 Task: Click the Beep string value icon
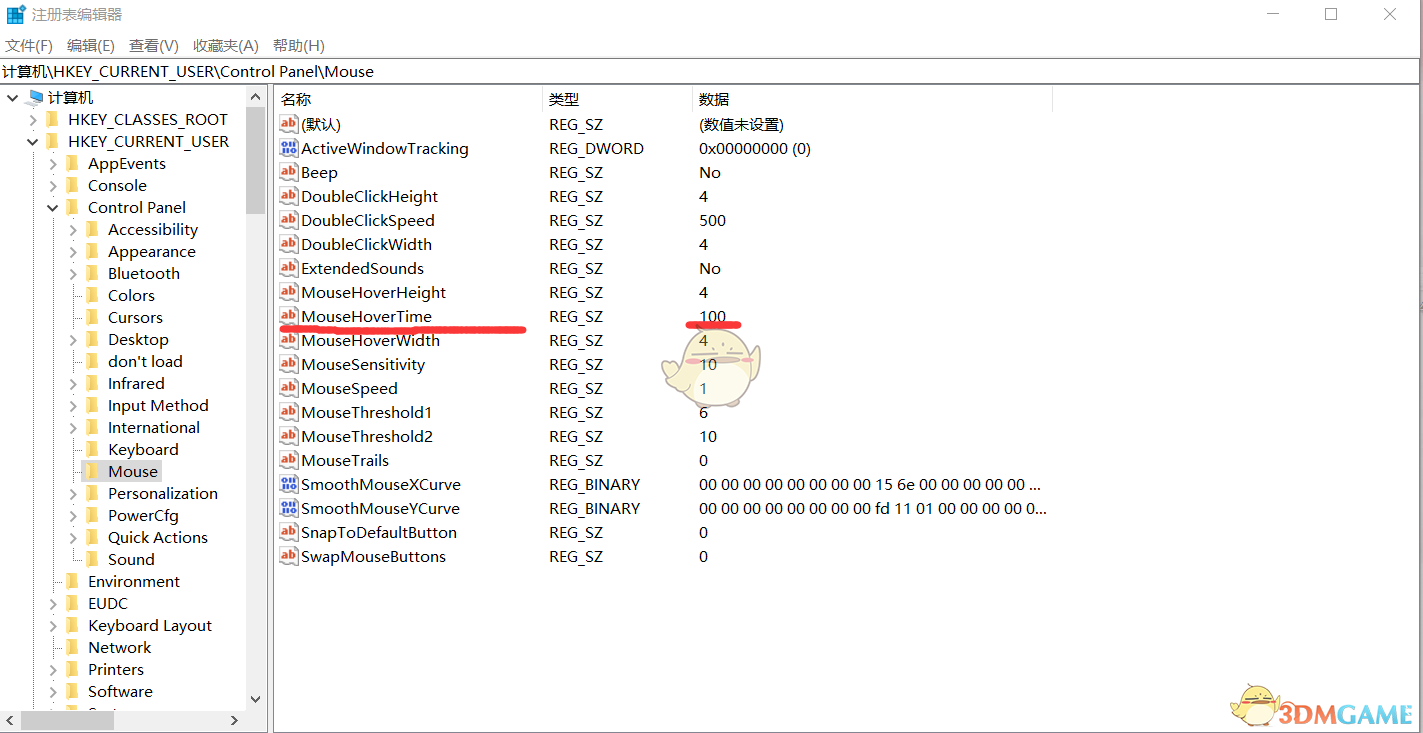pos(289,172)
